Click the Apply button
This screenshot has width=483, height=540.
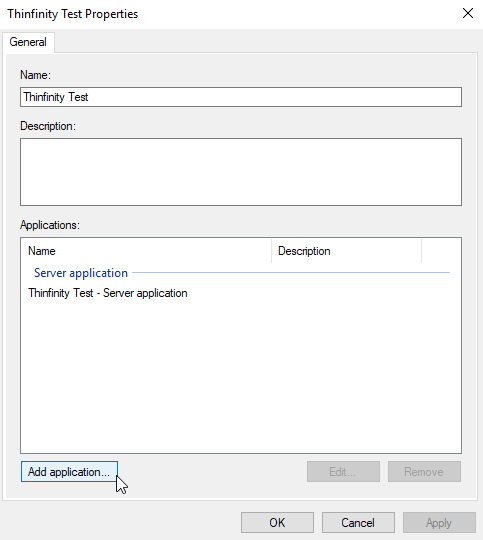439,522
